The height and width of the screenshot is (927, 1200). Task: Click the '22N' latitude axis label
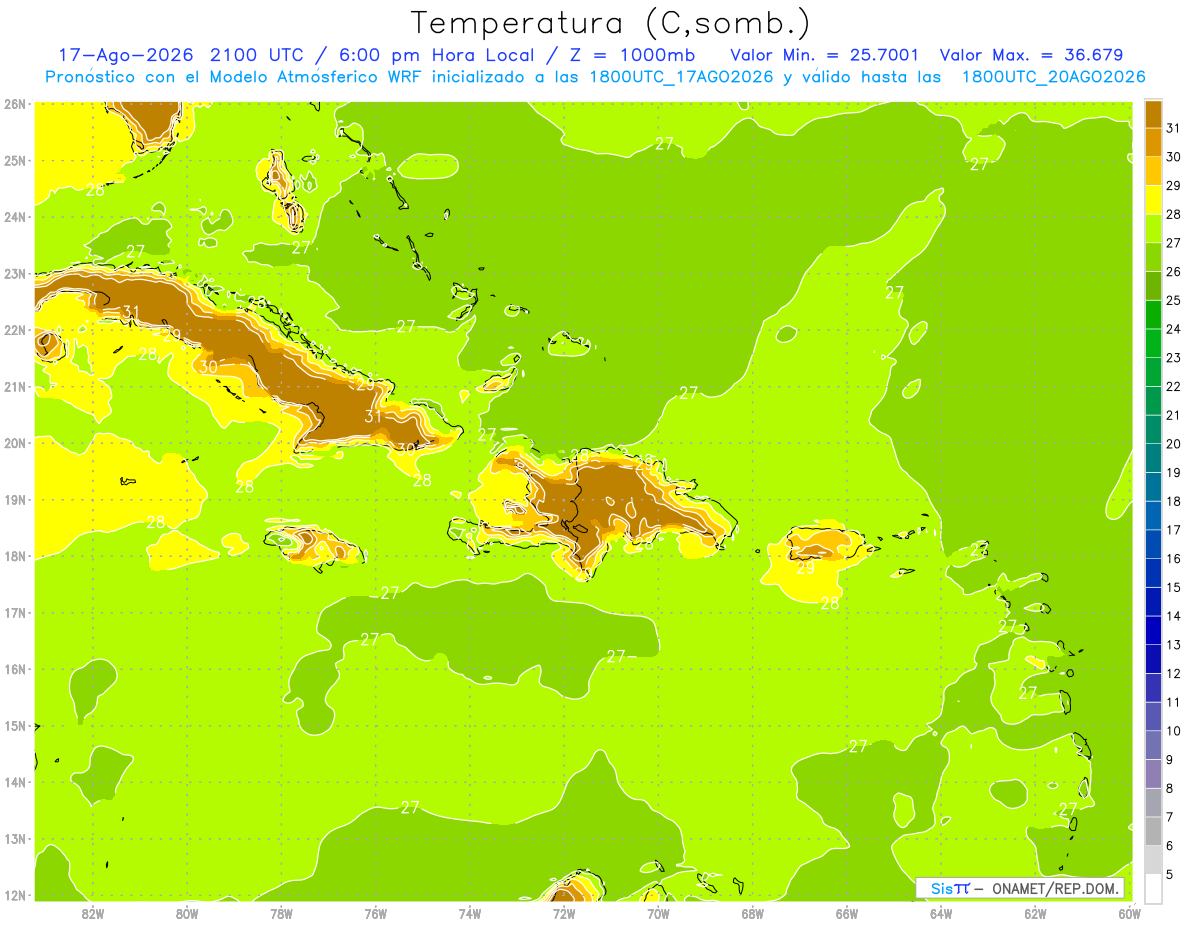pyautogui.click(x=15, y=330)
